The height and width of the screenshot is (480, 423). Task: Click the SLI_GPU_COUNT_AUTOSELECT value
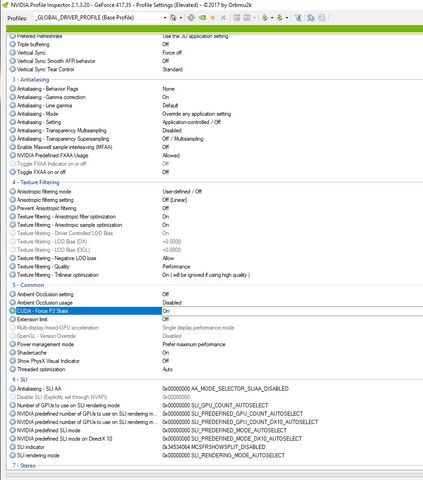point(215,405)
